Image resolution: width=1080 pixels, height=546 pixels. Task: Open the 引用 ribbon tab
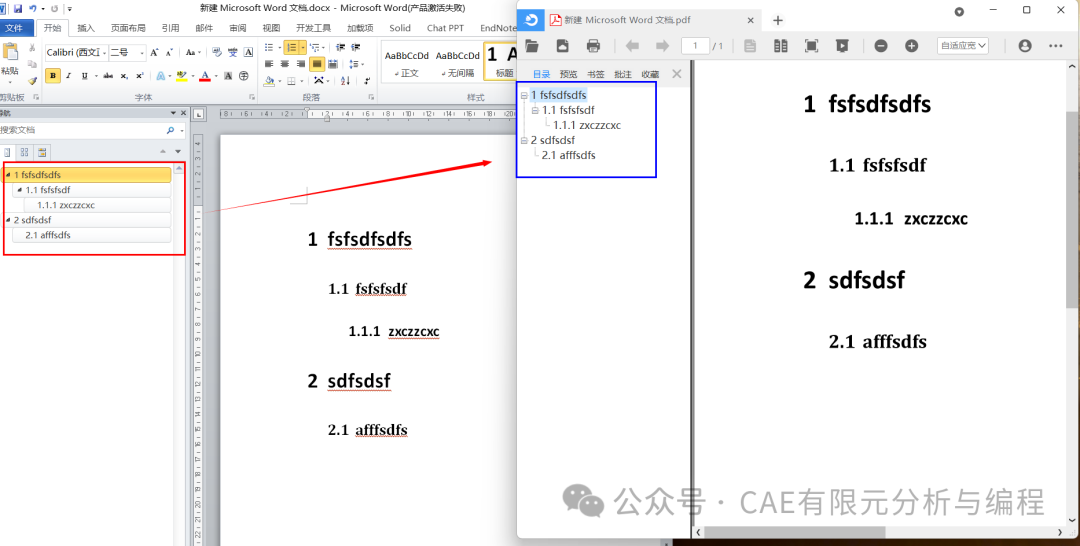170,28
